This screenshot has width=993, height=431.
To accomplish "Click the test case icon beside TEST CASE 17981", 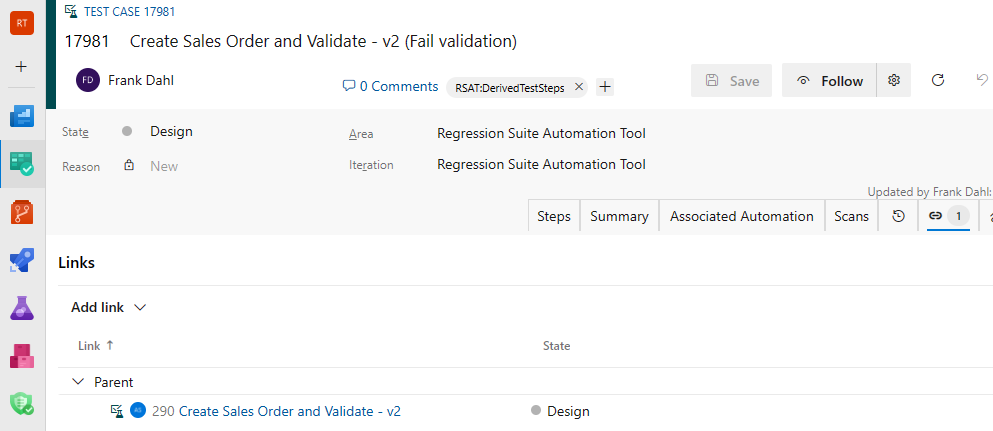I will (72, 11).
